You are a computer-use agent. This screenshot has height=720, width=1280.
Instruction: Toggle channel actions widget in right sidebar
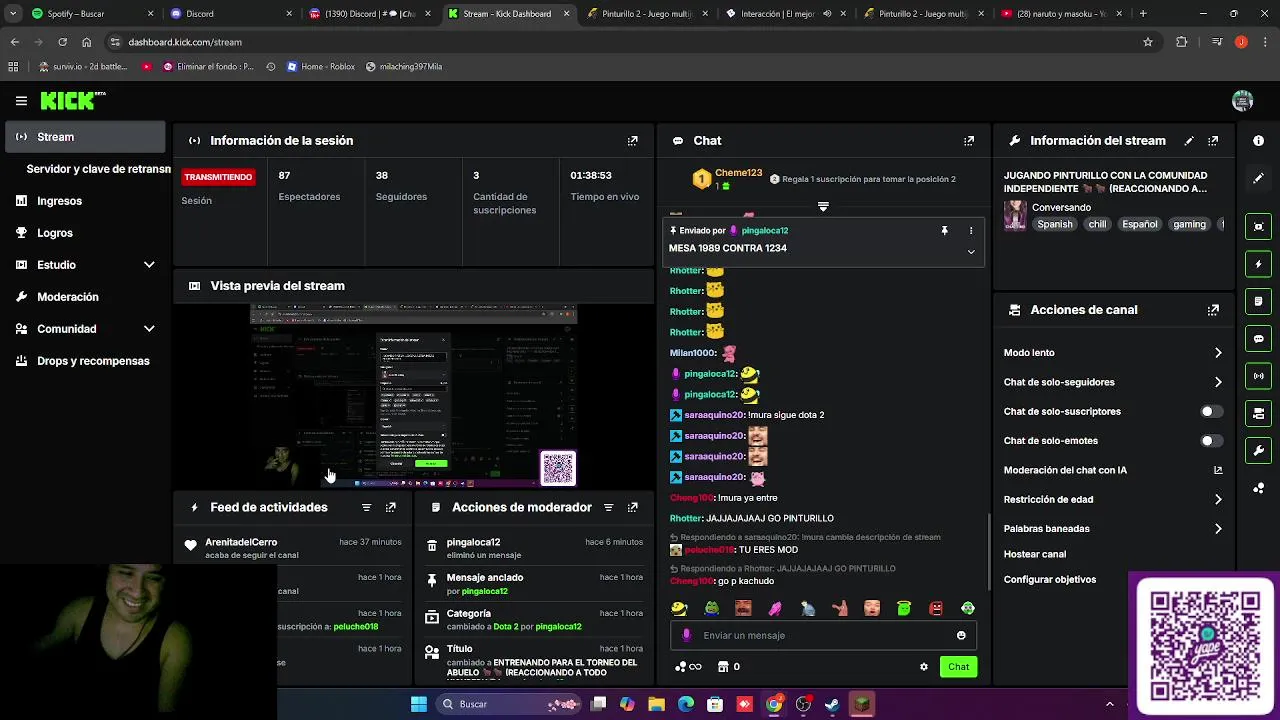(1259, 413)
